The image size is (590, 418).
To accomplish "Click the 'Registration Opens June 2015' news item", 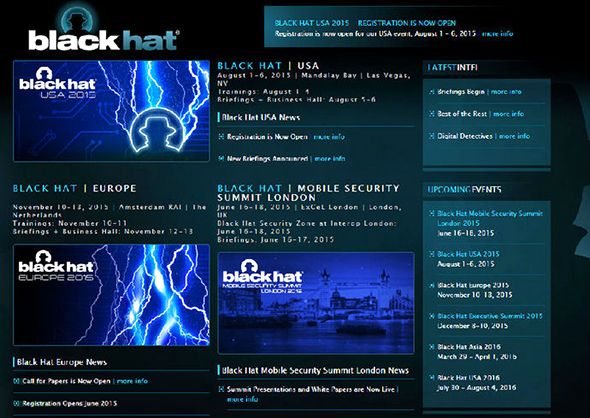I will [x=70, y=403].
